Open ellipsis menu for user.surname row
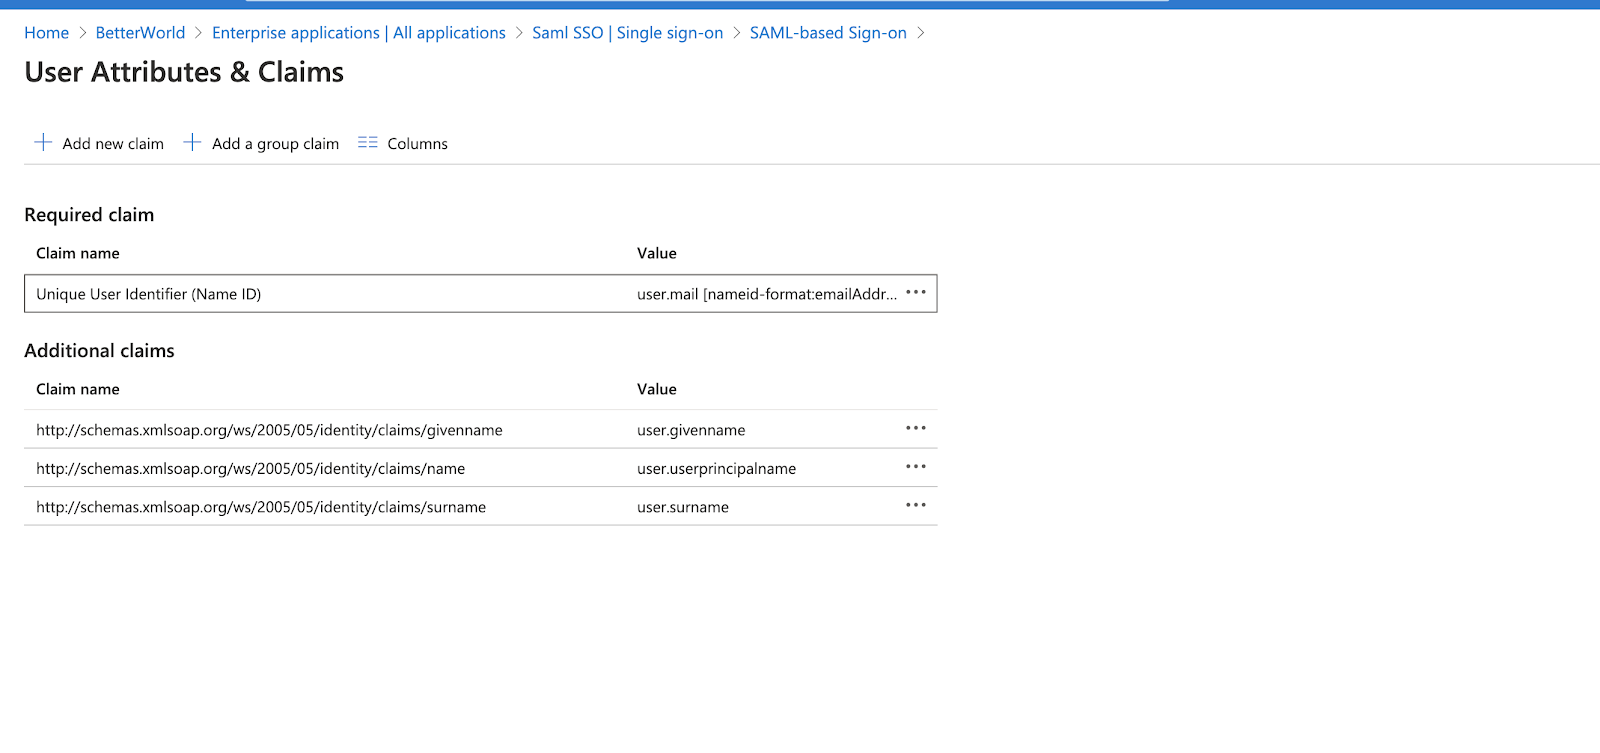The width and height of the screenshot is (1600, 753). pos(915,506)
